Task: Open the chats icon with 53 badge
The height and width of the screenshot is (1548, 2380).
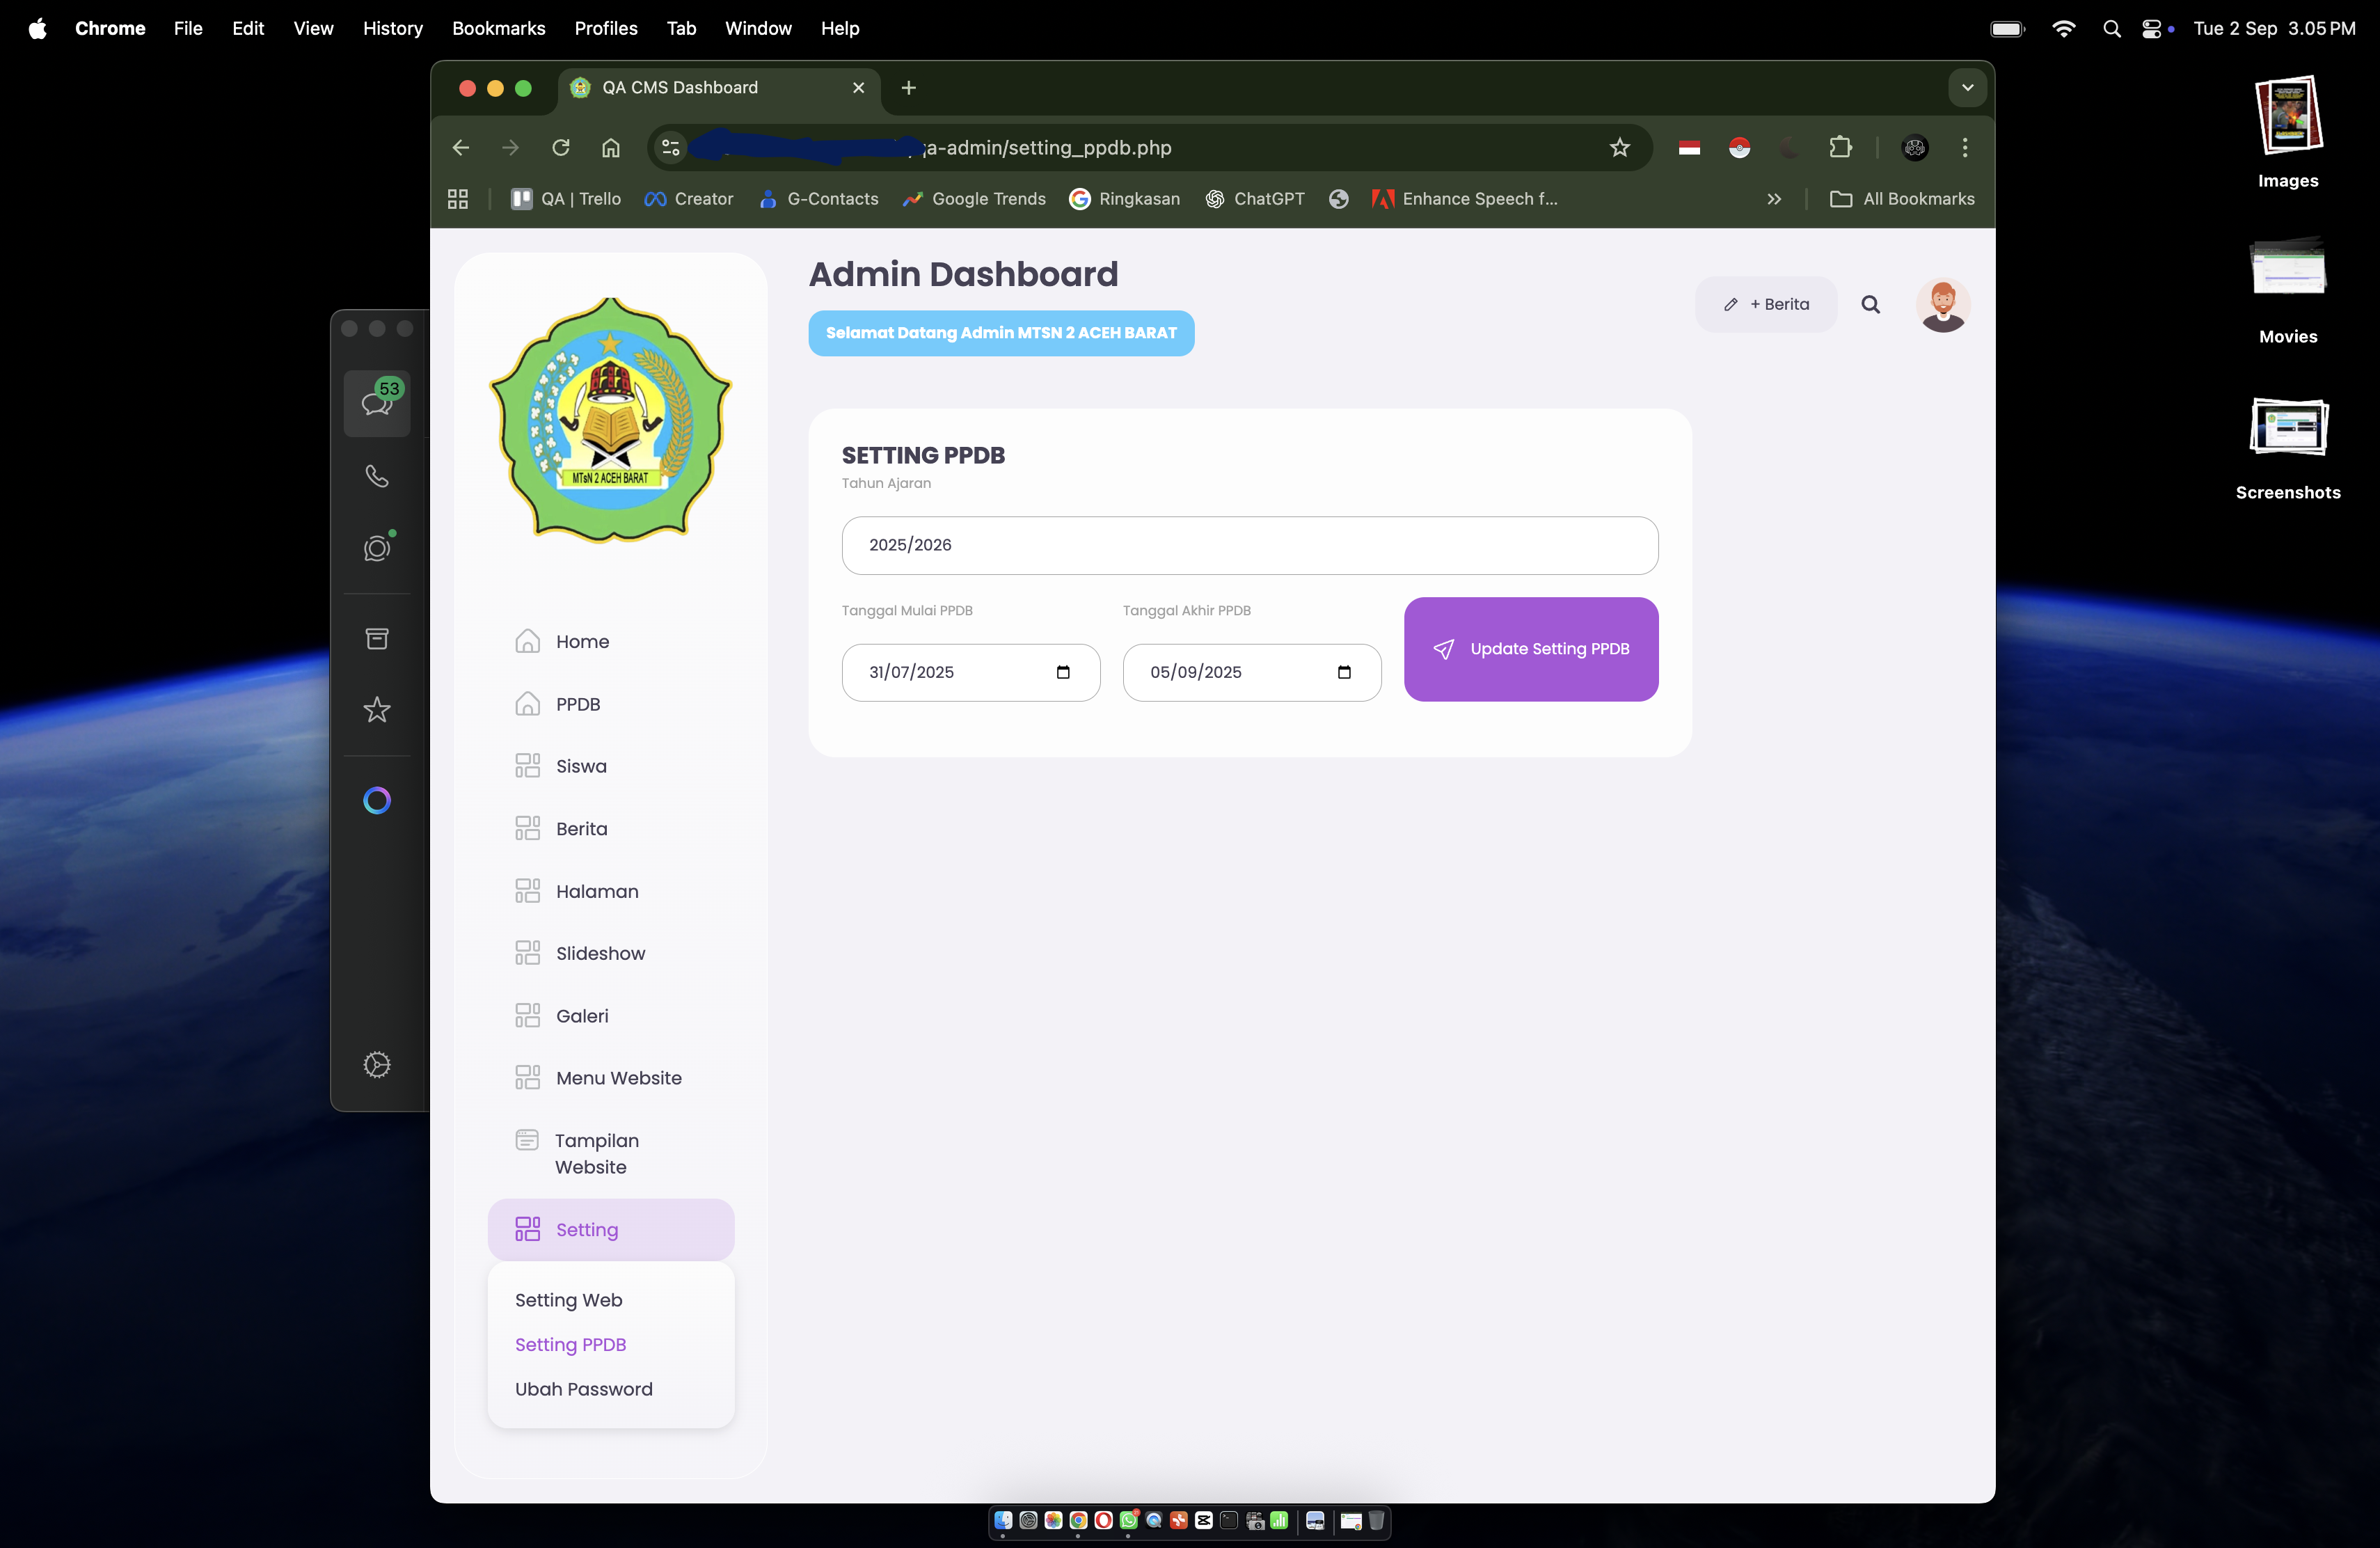Action: [377, 402]
